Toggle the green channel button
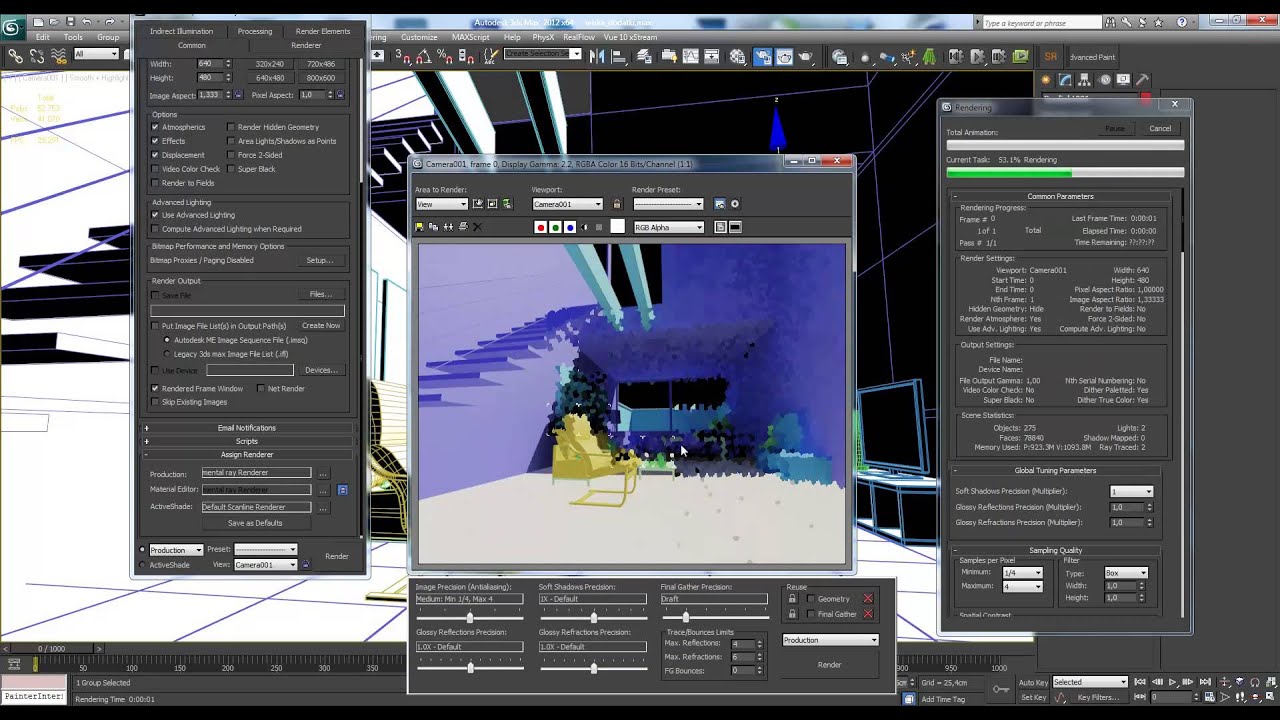This screenshot has height=720, width=1280. coord(555,227)
